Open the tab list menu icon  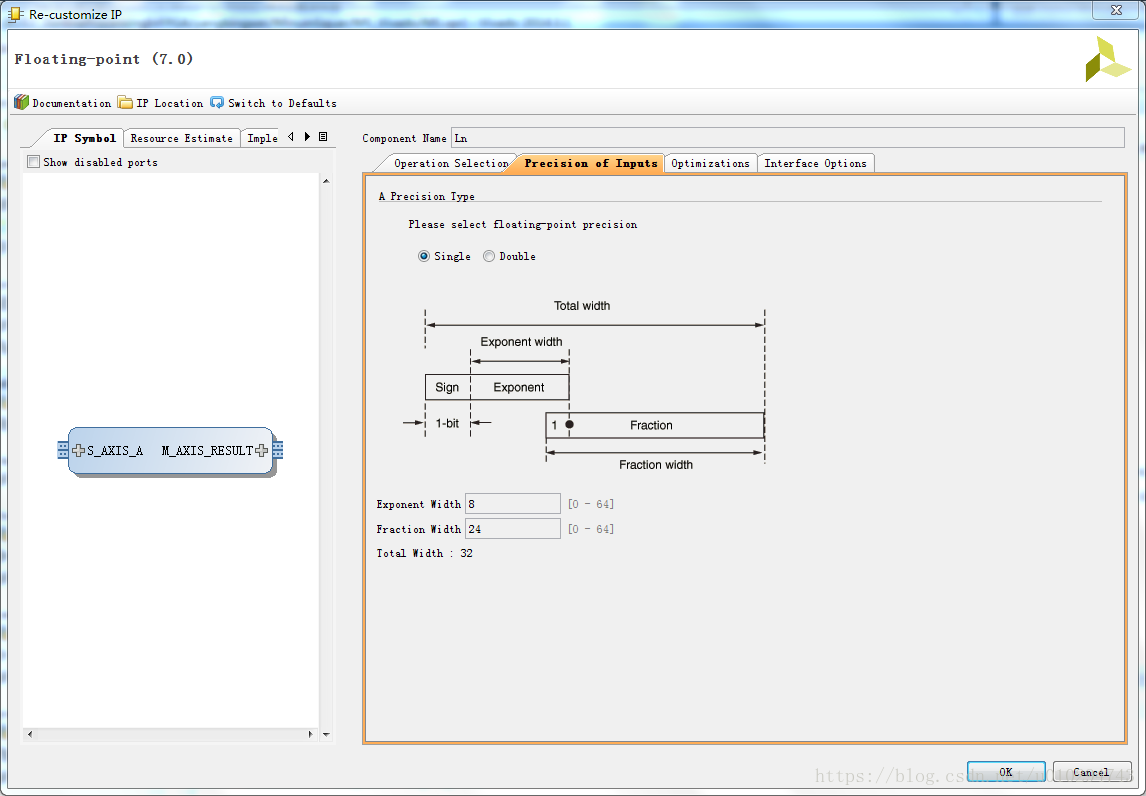pos(323,137)
